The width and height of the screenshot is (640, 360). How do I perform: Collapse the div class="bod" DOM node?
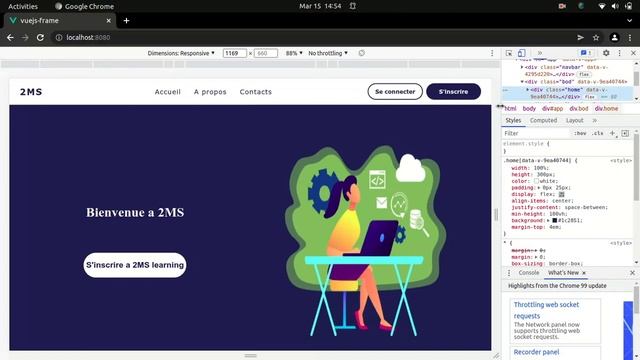pos(522,82)
